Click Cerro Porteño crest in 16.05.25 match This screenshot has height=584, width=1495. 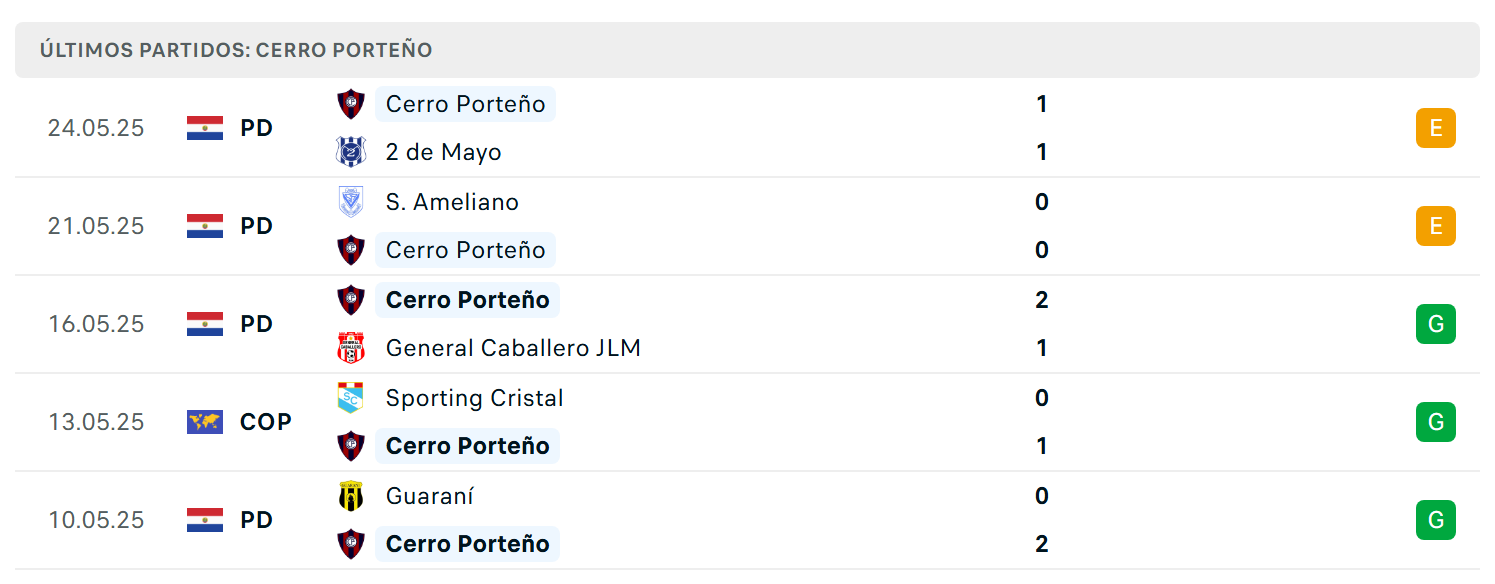click(351, 299)
